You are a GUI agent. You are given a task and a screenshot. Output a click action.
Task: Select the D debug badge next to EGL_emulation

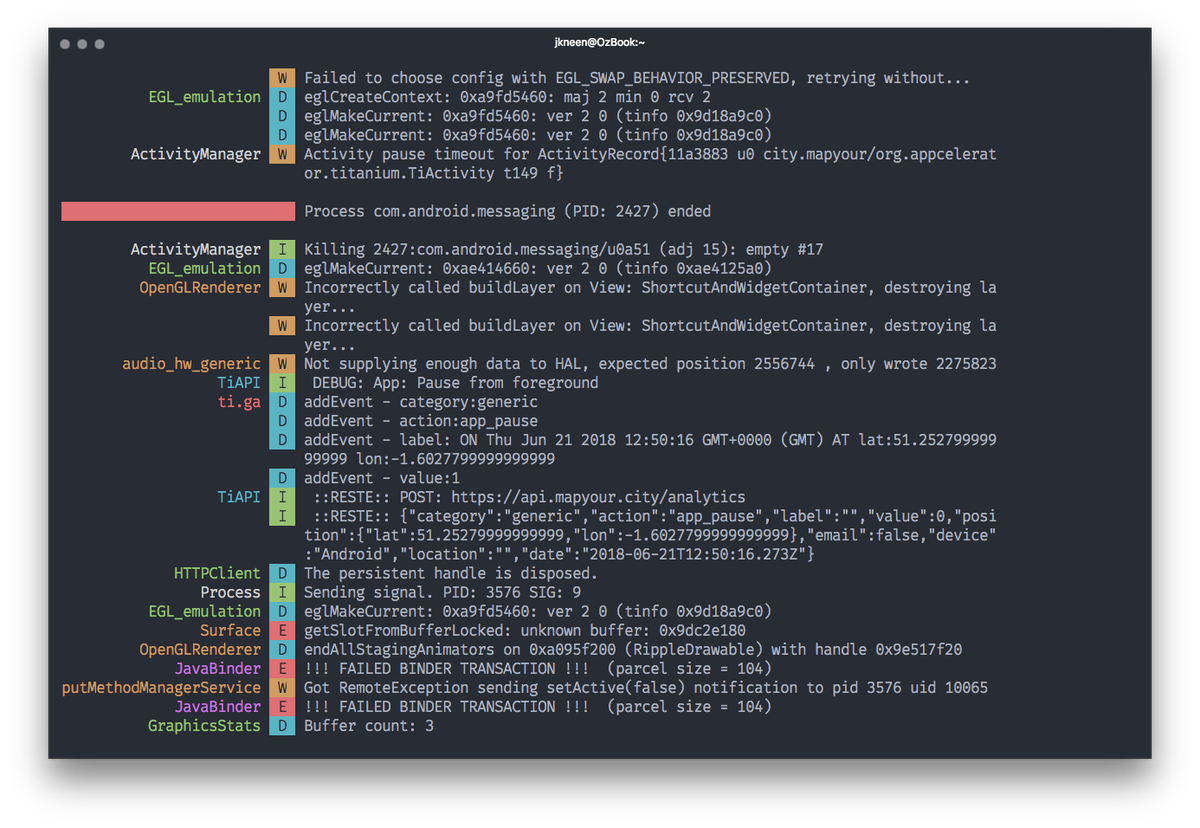tap(281, 97)
